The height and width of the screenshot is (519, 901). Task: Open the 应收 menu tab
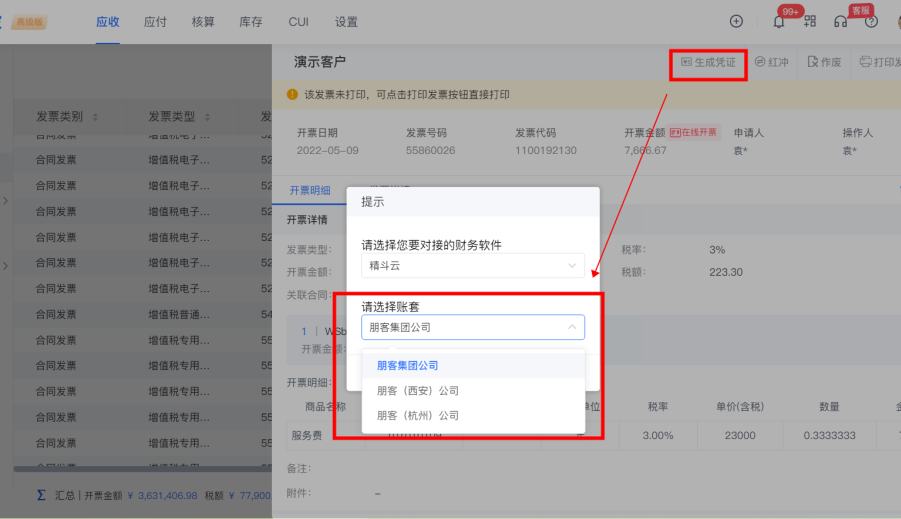pos(107,22)
